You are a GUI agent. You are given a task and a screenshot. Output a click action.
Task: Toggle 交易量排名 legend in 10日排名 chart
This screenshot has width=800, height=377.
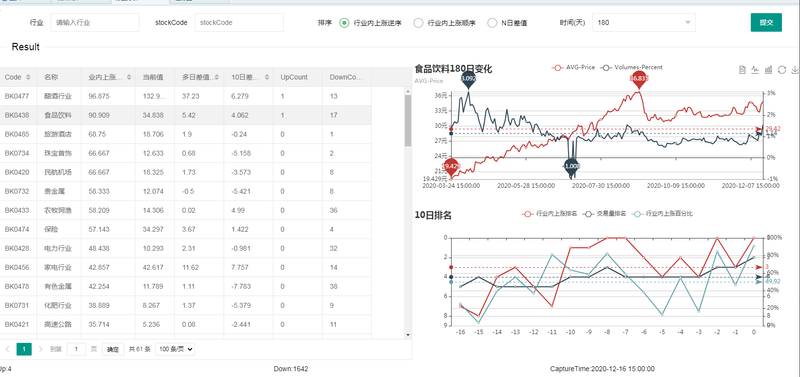coord(605,214)
